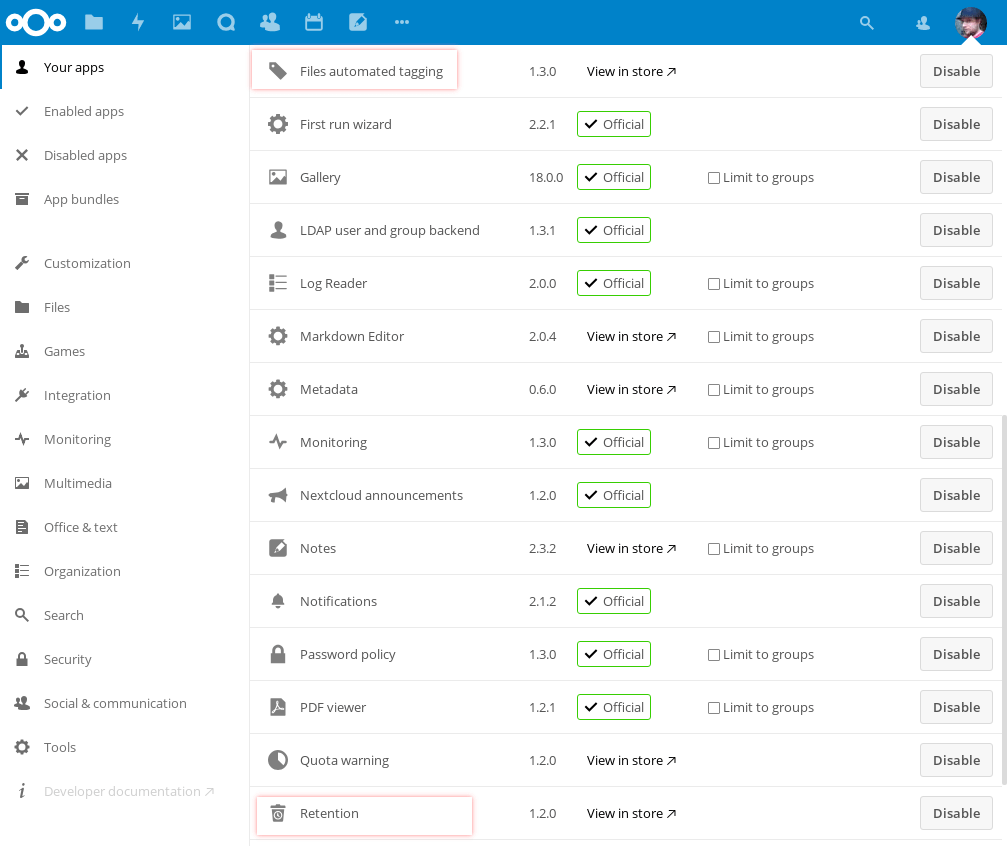The height and width of the screenshot is (846, 1007).
Task: Click the Quota warning pie icon
Action: coord(277,760)
